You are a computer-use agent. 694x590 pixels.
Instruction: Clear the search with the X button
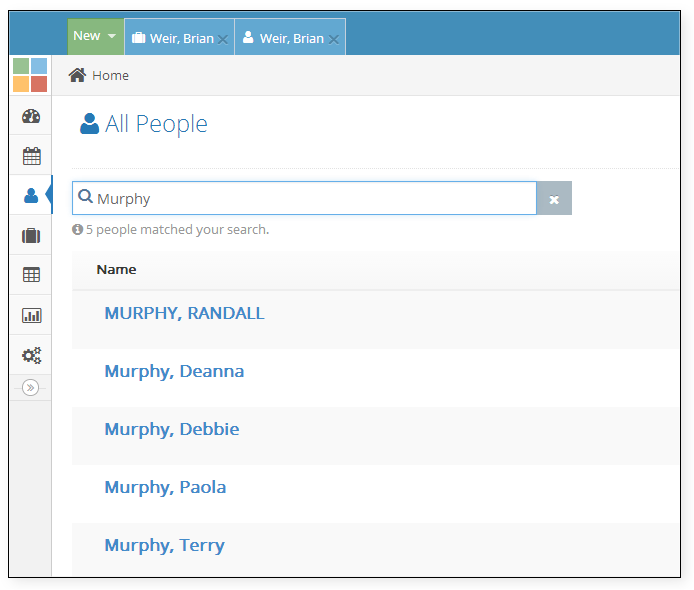(554, 199)
